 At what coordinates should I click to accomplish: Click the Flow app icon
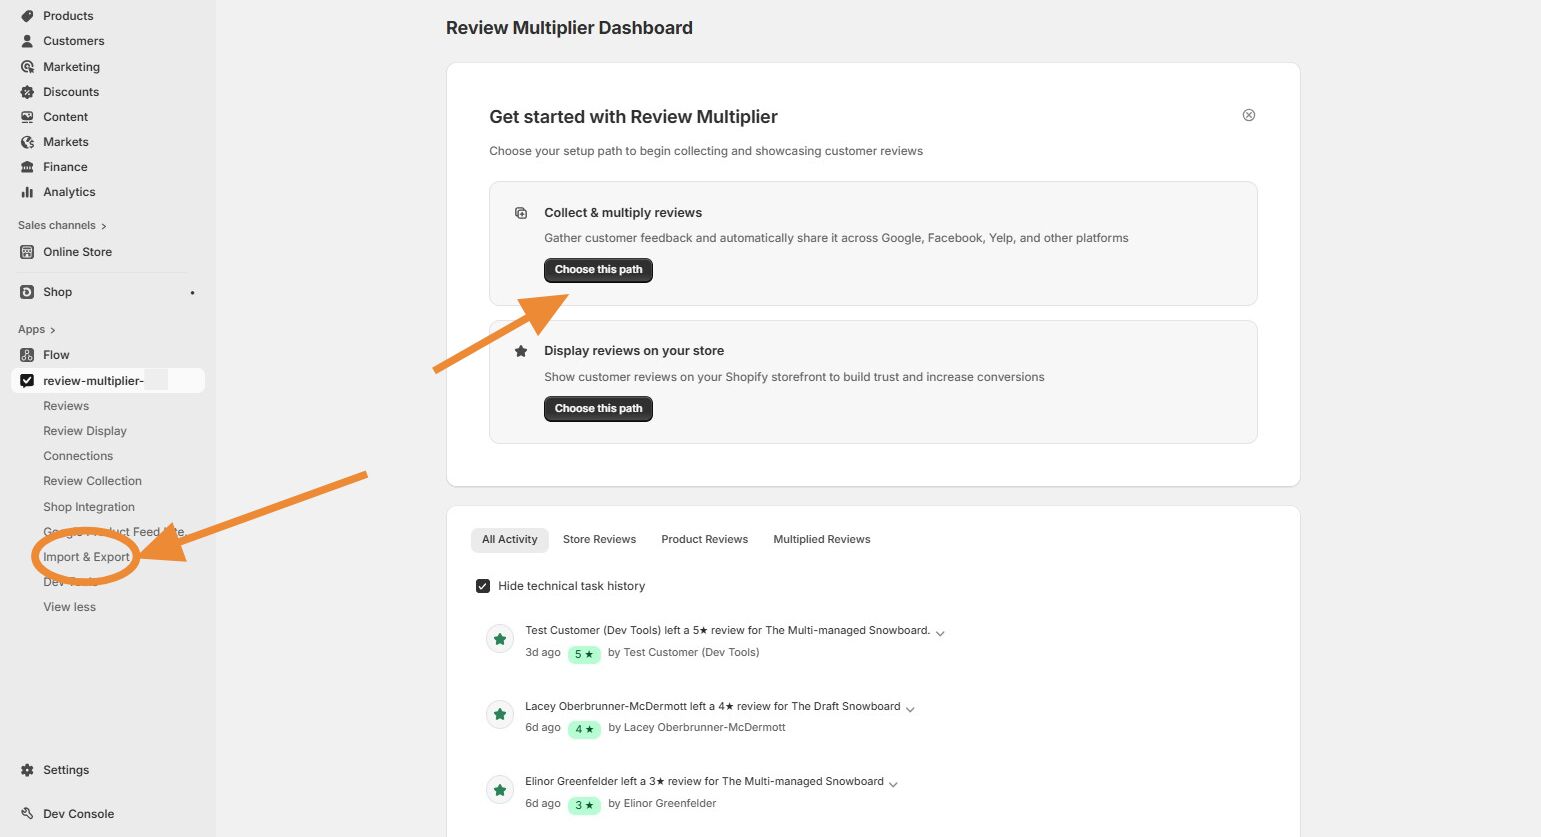(x=27, y=355)
